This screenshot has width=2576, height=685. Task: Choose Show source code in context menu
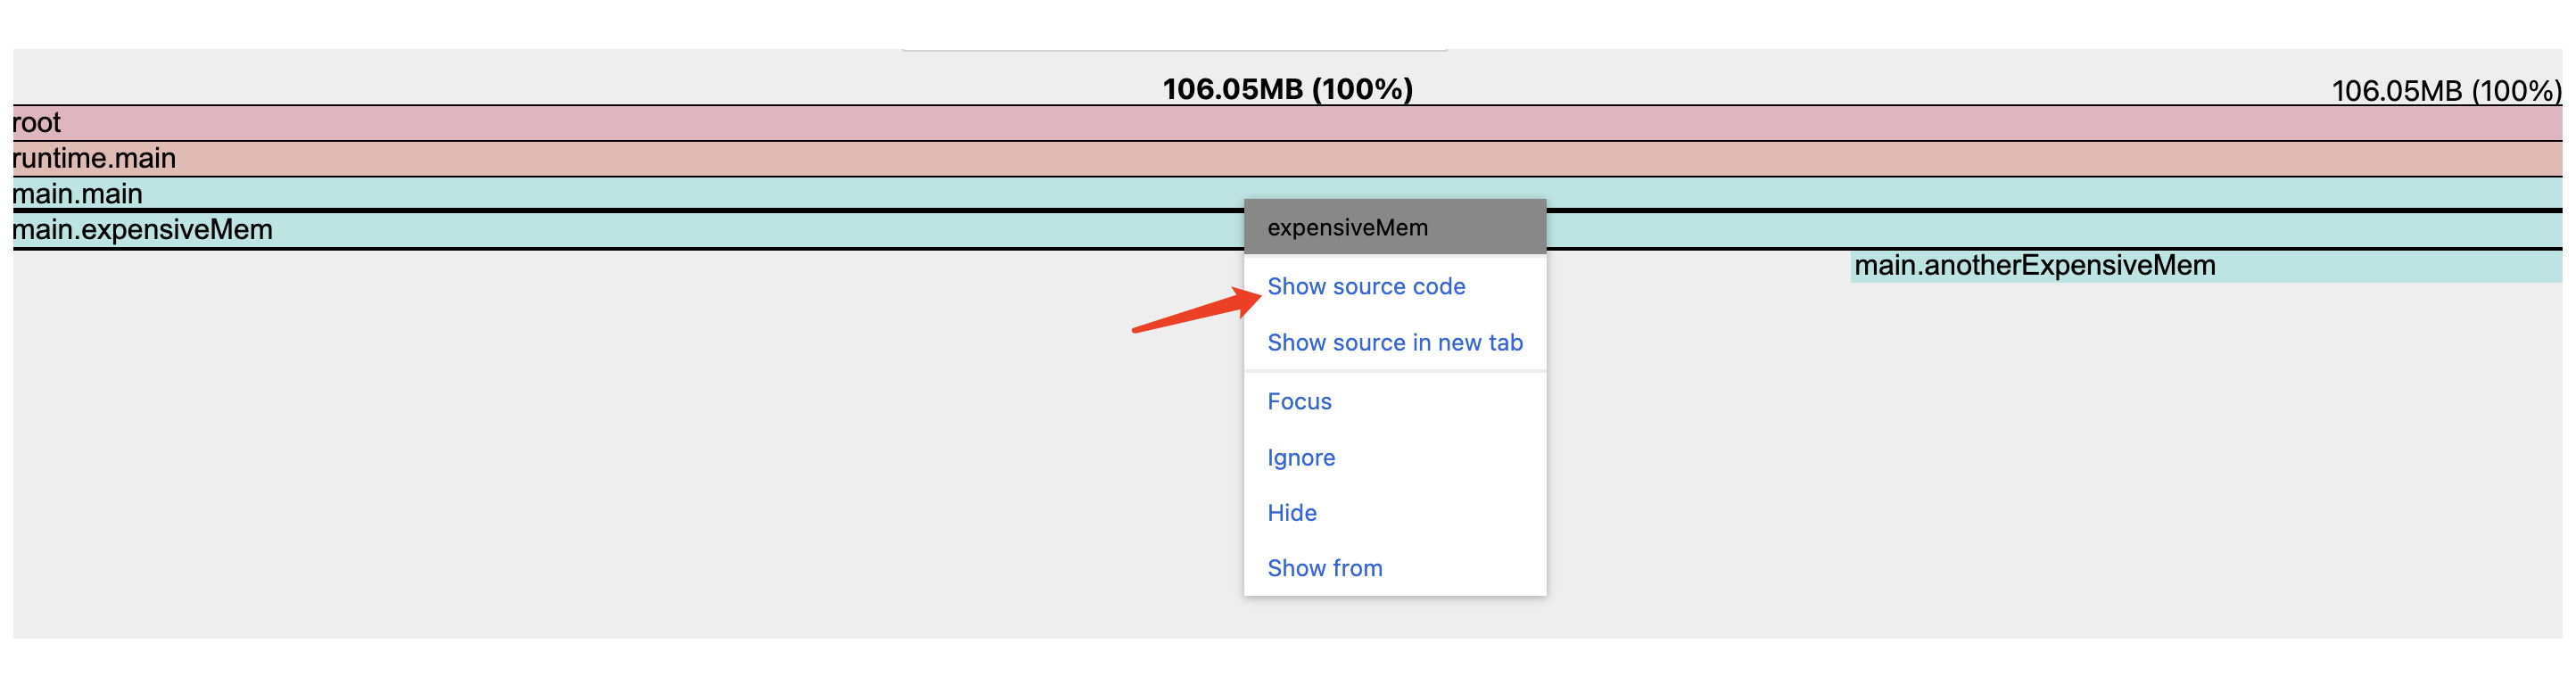pos(1365,287)
